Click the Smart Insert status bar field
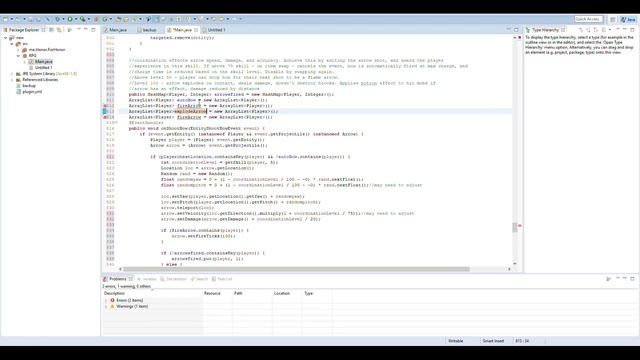 point(493,341)
